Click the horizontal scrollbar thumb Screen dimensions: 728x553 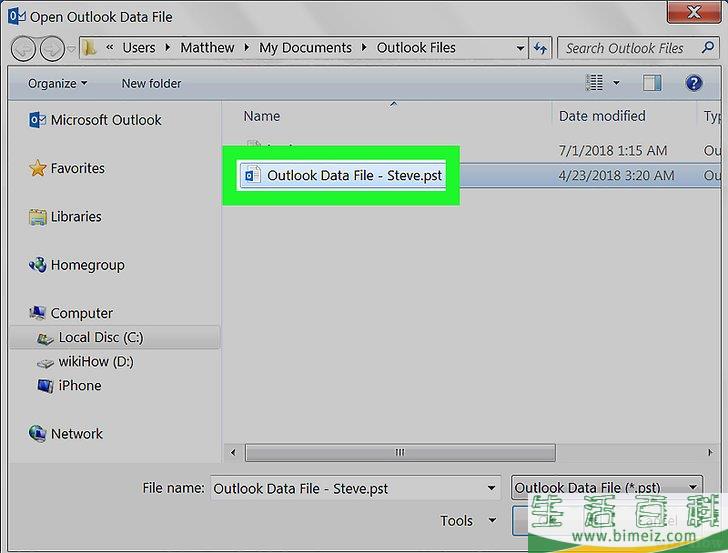pyautogui.click(x=400, y=452)
